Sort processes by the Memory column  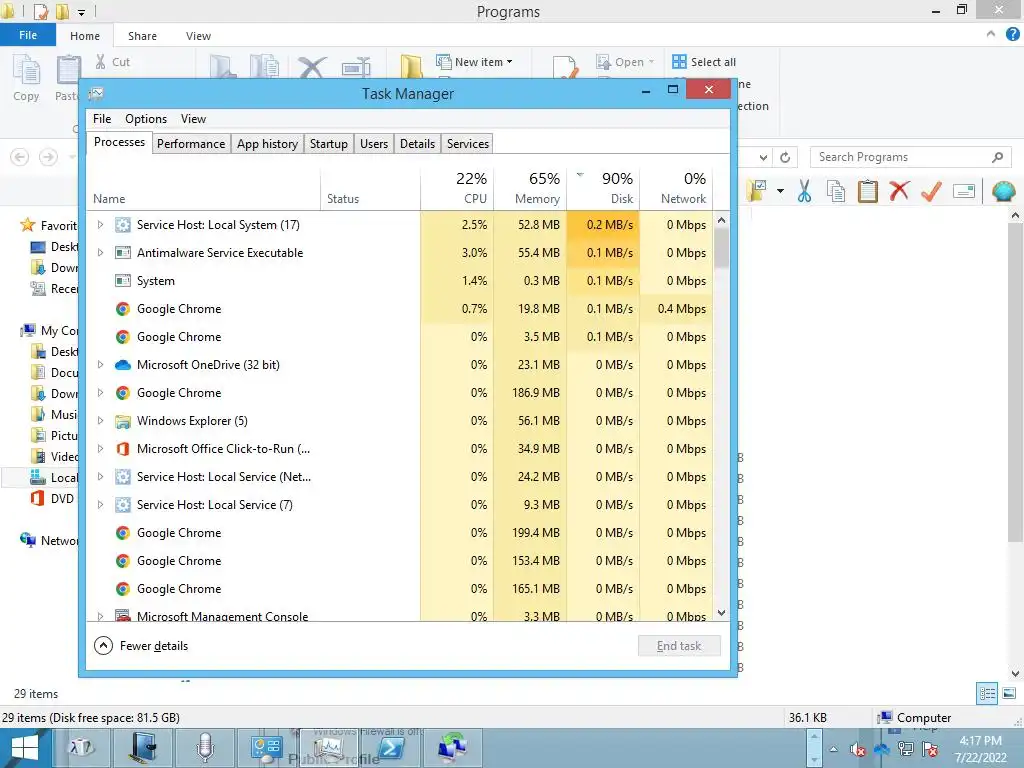(x=530, y=189)
